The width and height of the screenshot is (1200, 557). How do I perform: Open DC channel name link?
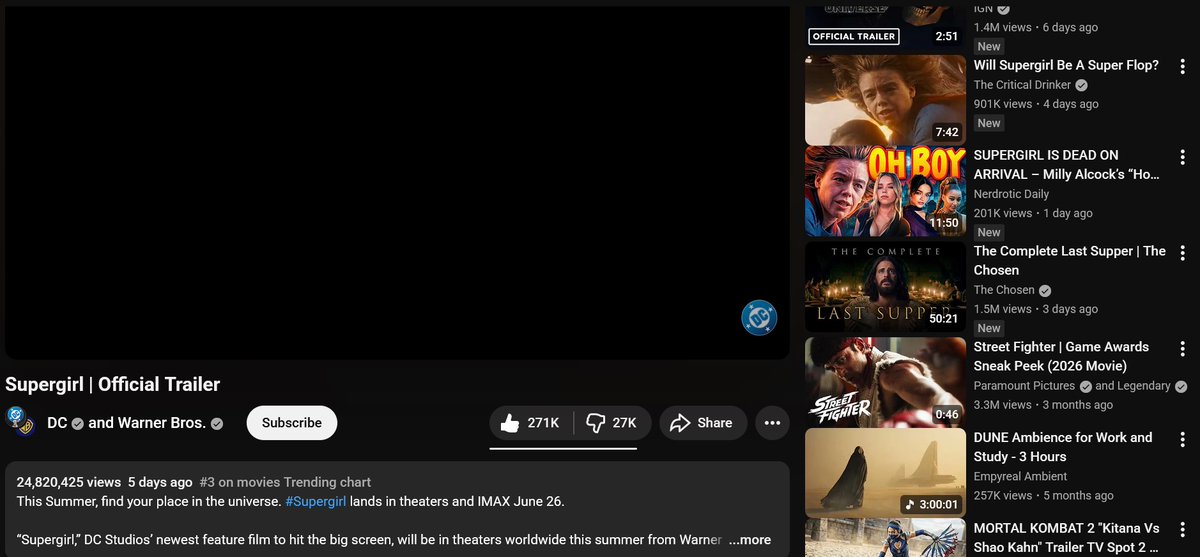57,423
